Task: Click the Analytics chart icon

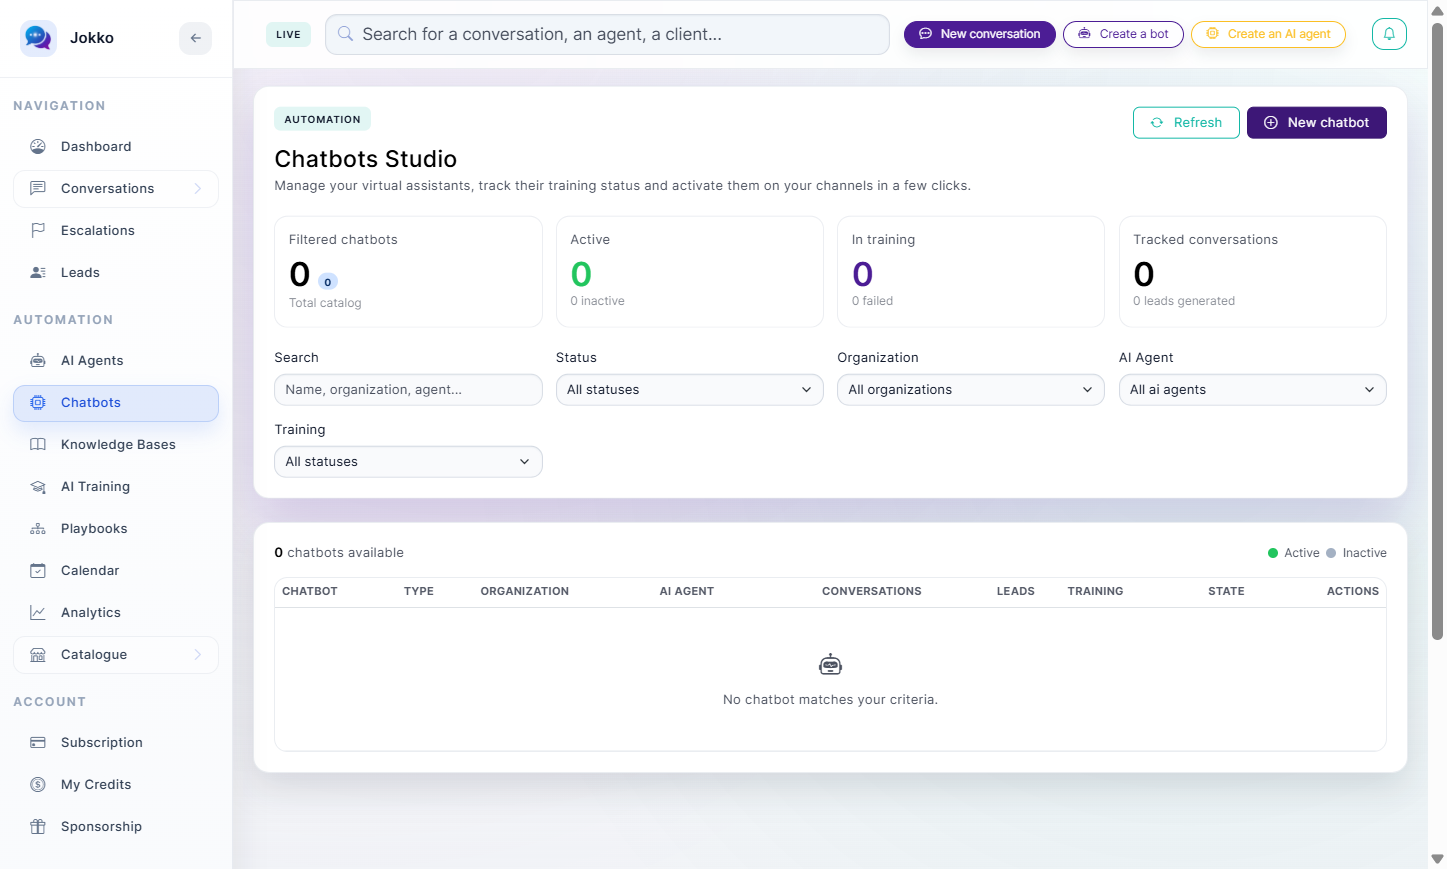Action: tap(38, 612)
